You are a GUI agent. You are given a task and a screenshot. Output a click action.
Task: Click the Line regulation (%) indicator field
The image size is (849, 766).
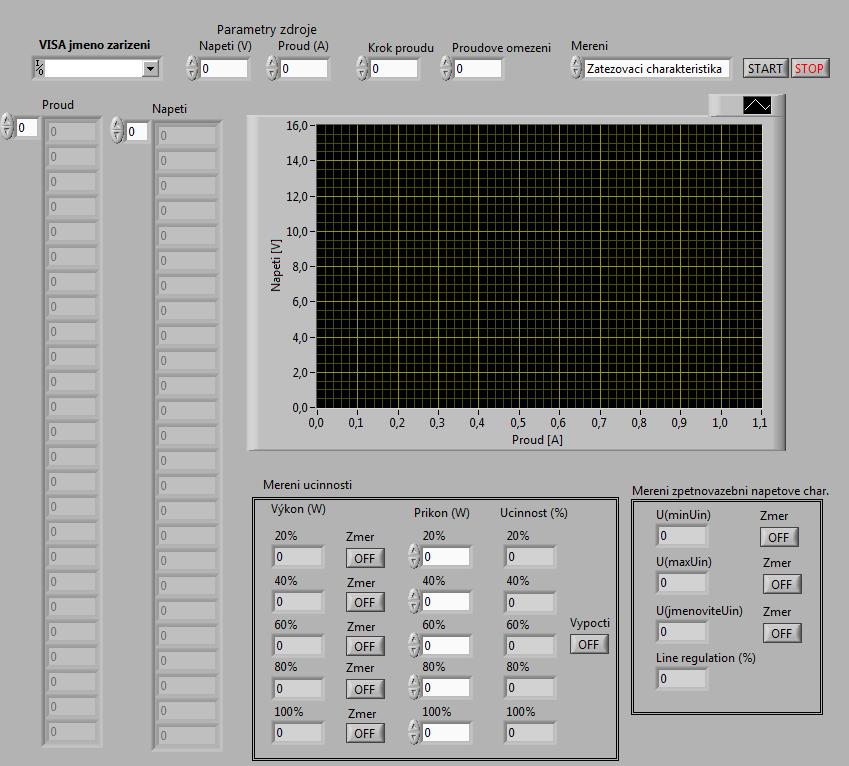point(682,679)
